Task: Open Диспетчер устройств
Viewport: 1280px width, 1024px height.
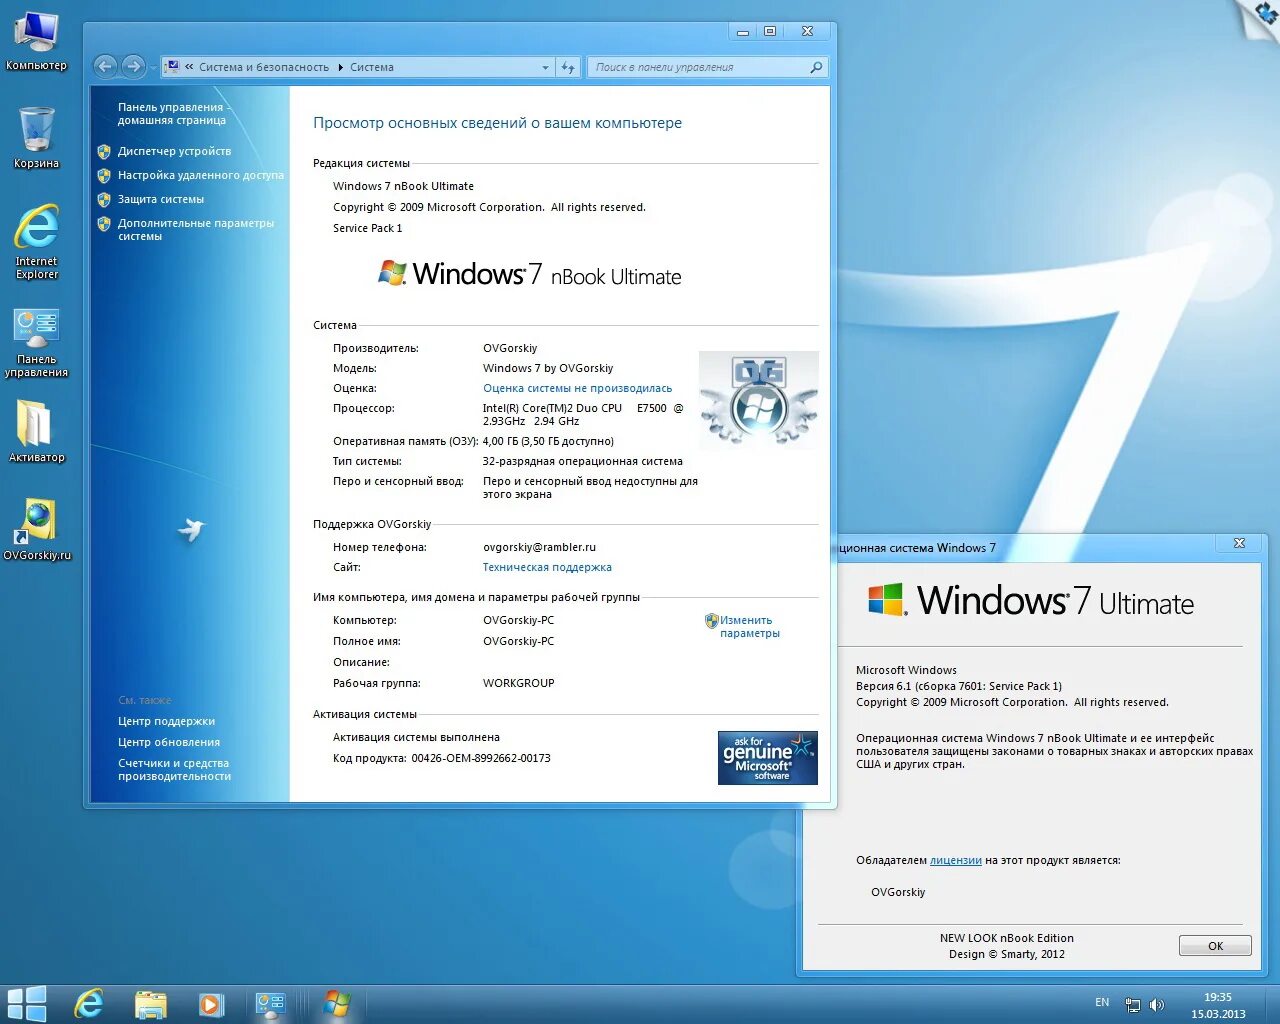Action: pos(174,152)
